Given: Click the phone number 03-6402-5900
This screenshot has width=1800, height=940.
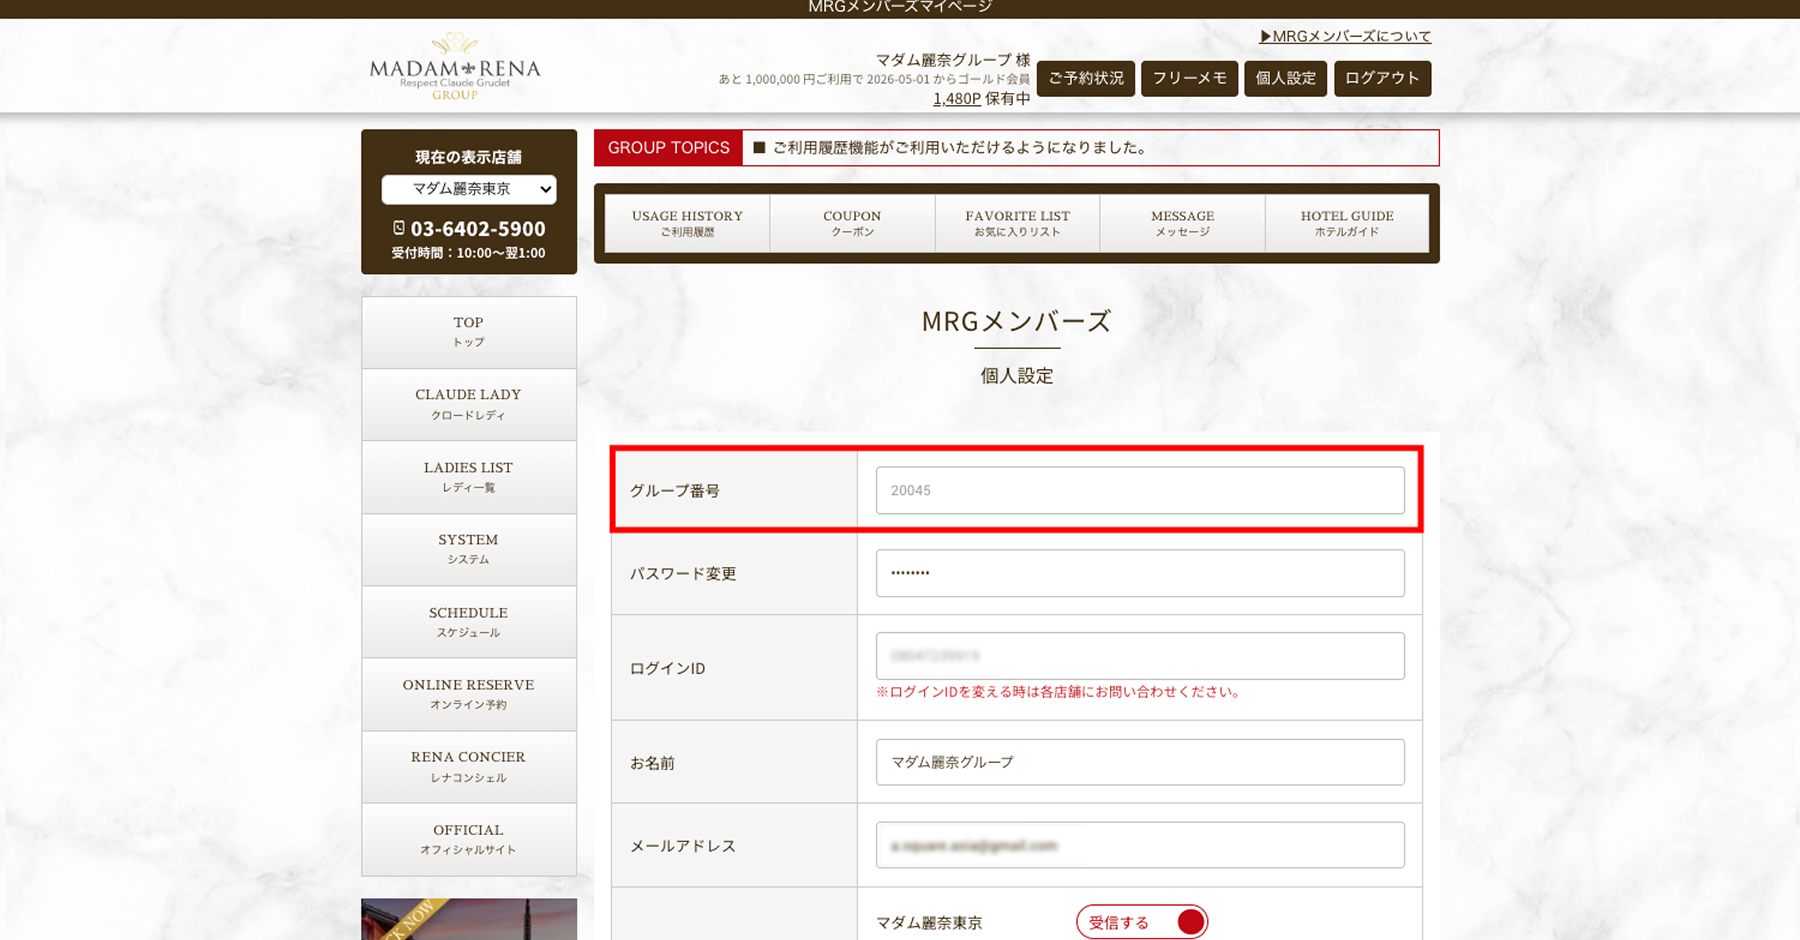Looking at the screenshot, I should [x=478, y=229].
